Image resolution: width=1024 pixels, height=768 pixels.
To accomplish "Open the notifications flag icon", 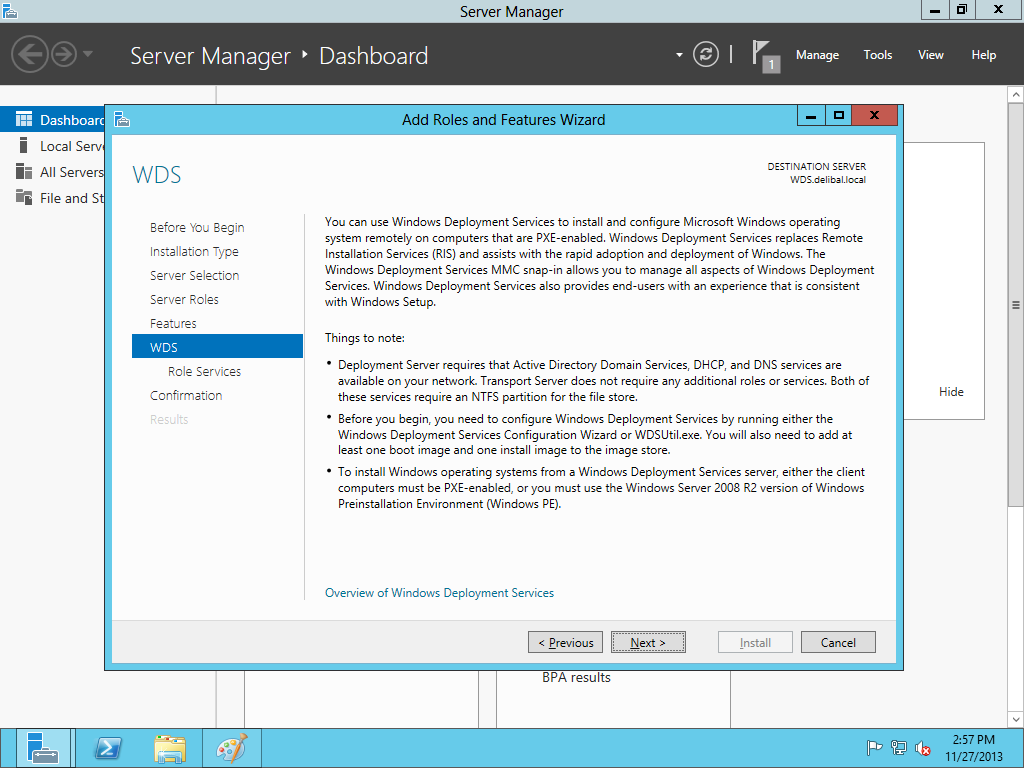I will click(763, 54).
